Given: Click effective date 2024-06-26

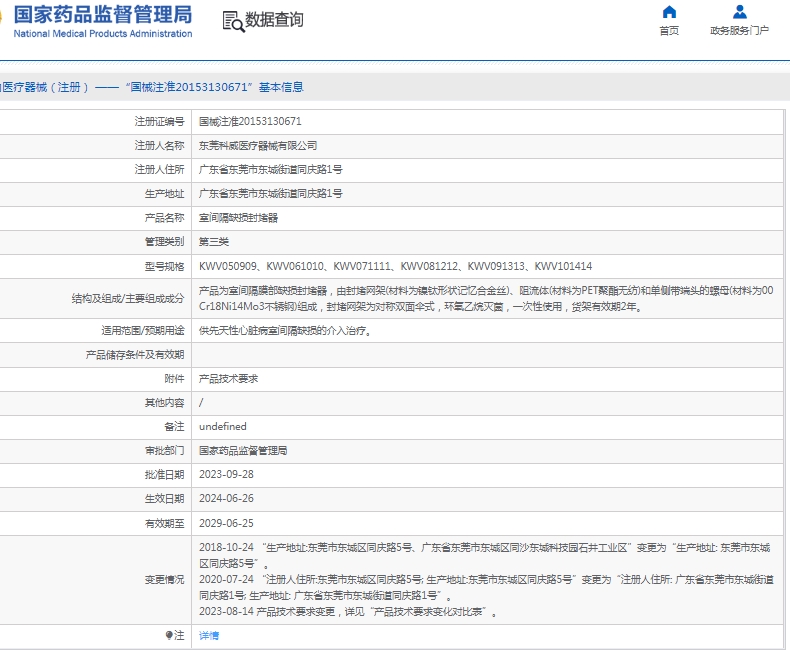Looking at the screenshot, I should coord(226,498).
